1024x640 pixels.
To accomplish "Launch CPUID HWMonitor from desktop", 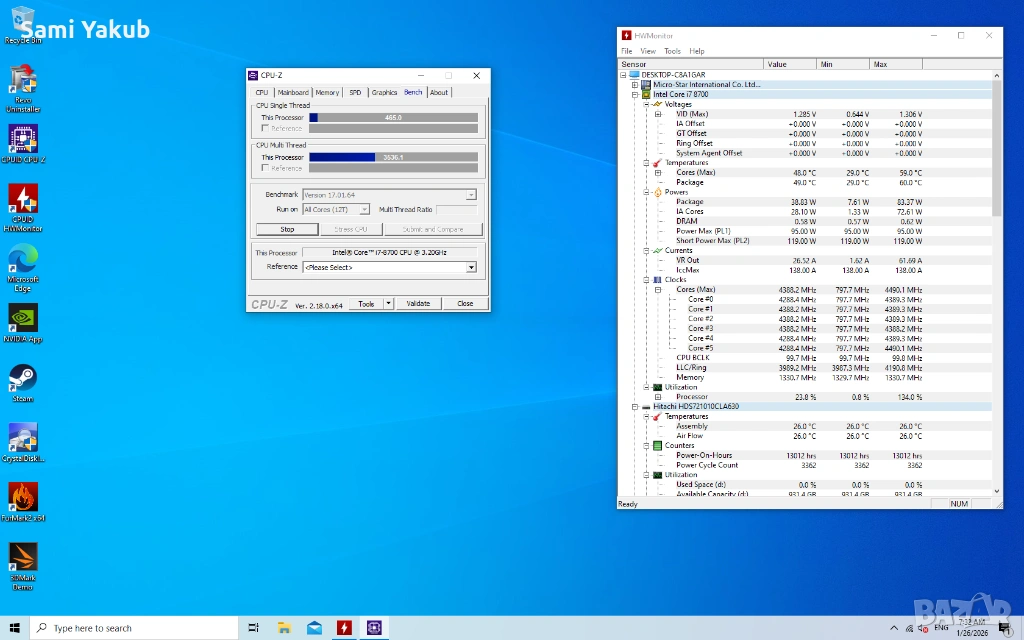I will 22,199.
